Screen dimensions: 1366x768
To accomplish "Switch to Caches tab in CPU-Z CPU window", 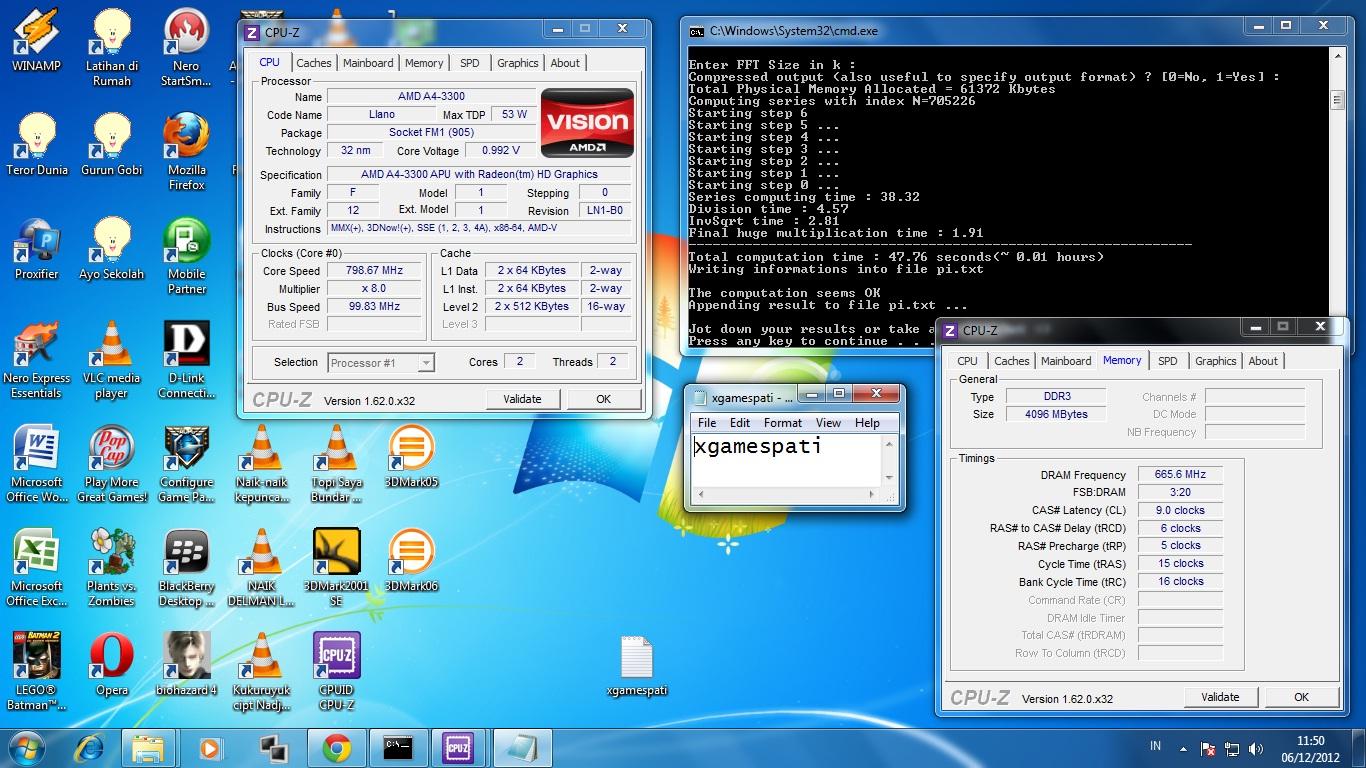I will 313,63.
